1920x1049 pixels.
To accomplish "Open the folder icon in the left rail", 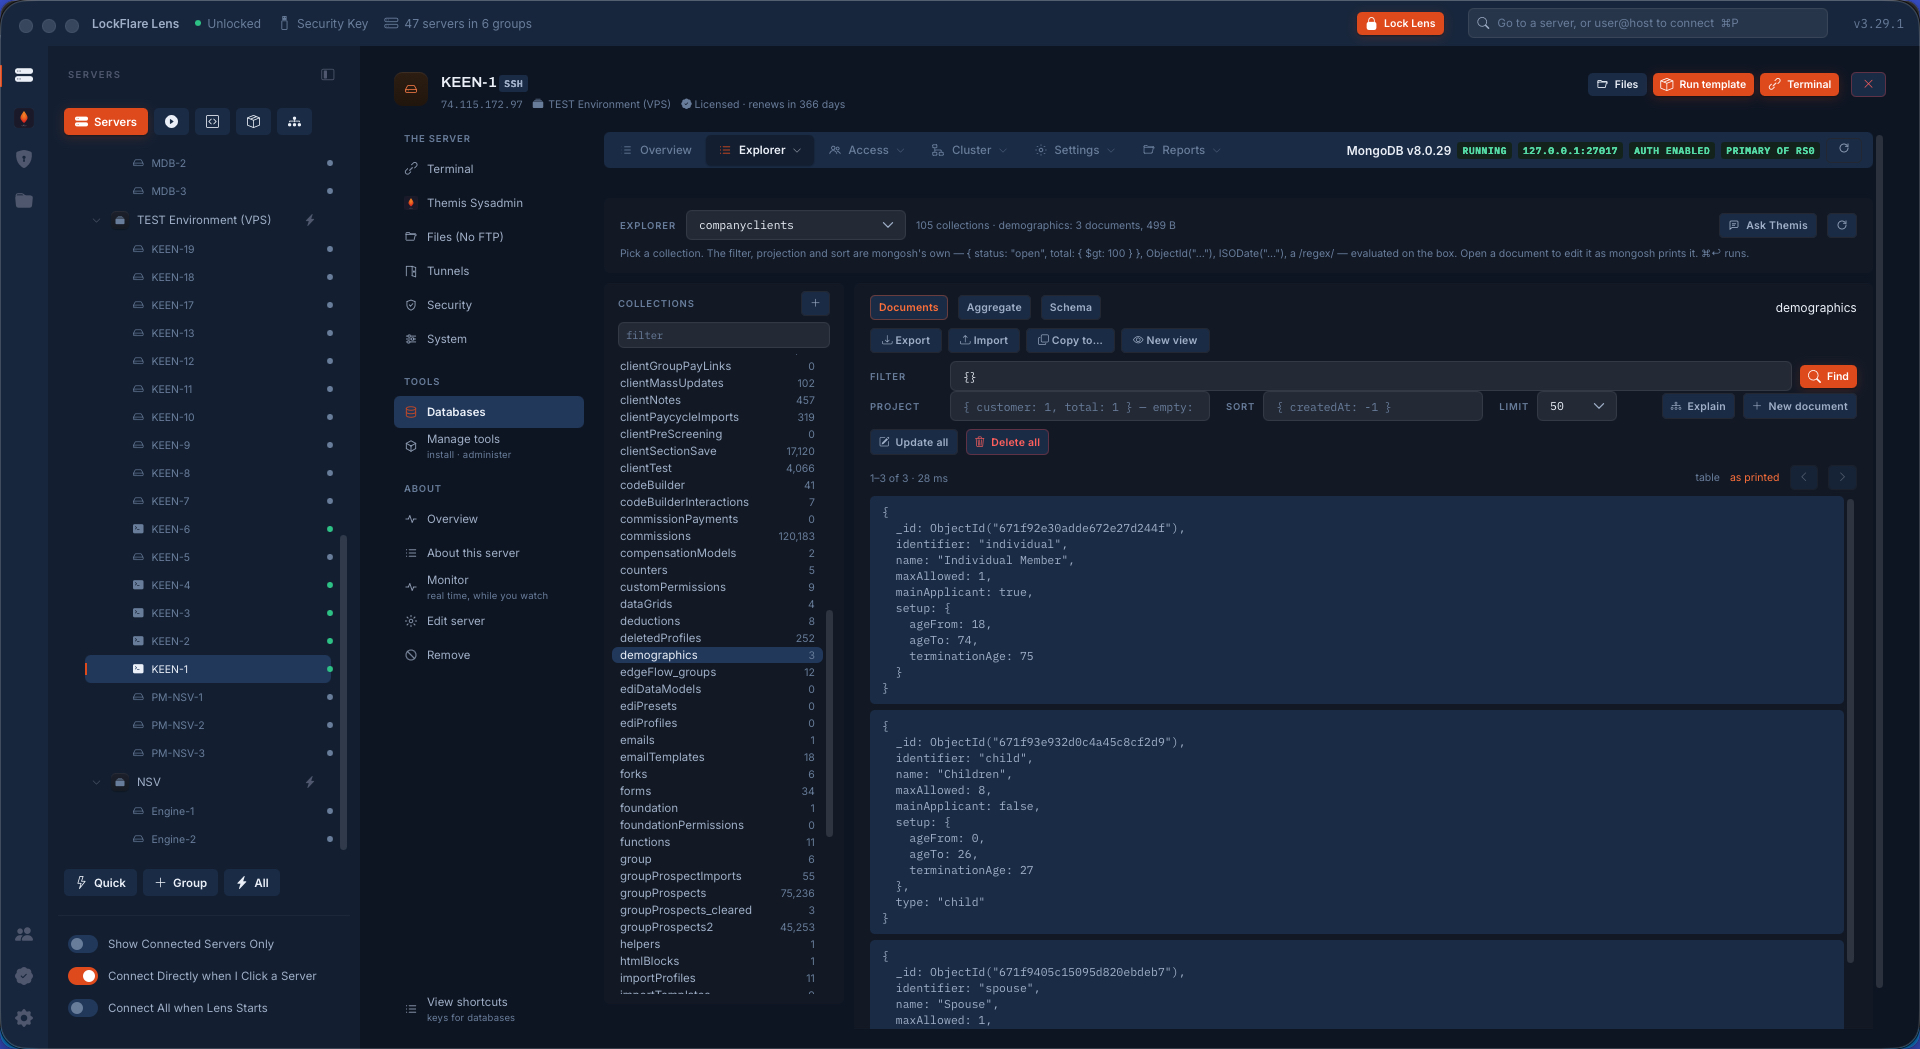I will click(x=24, y=201).
